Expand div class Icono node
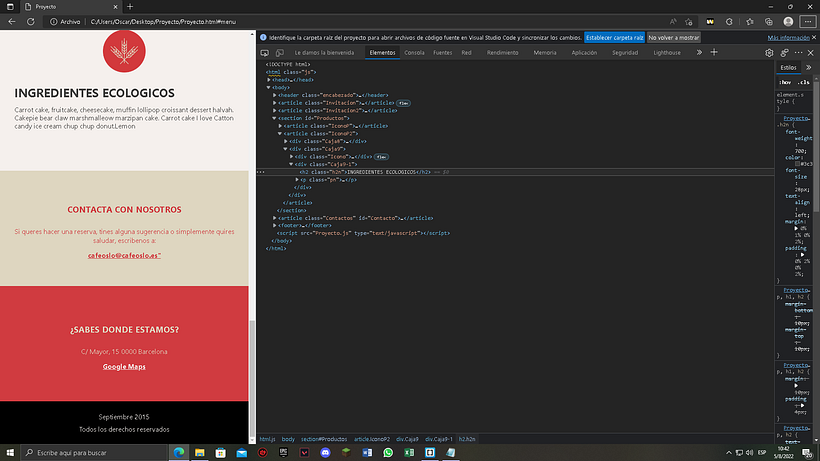Screen dimensions: 820x461 click(x=292, y=157)
